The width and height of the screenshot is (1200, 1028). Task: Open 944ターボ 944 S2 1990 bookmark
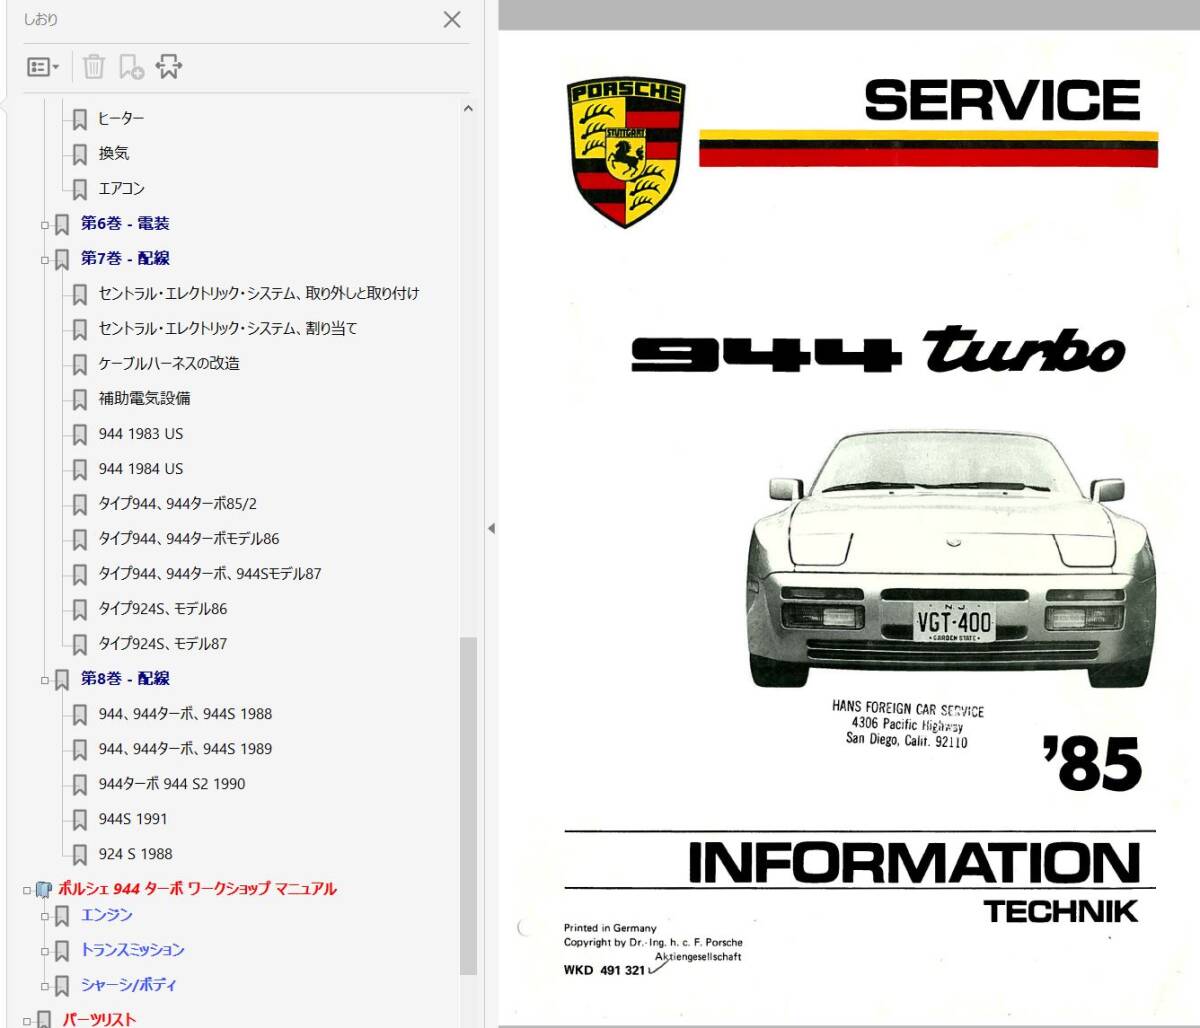172,783
